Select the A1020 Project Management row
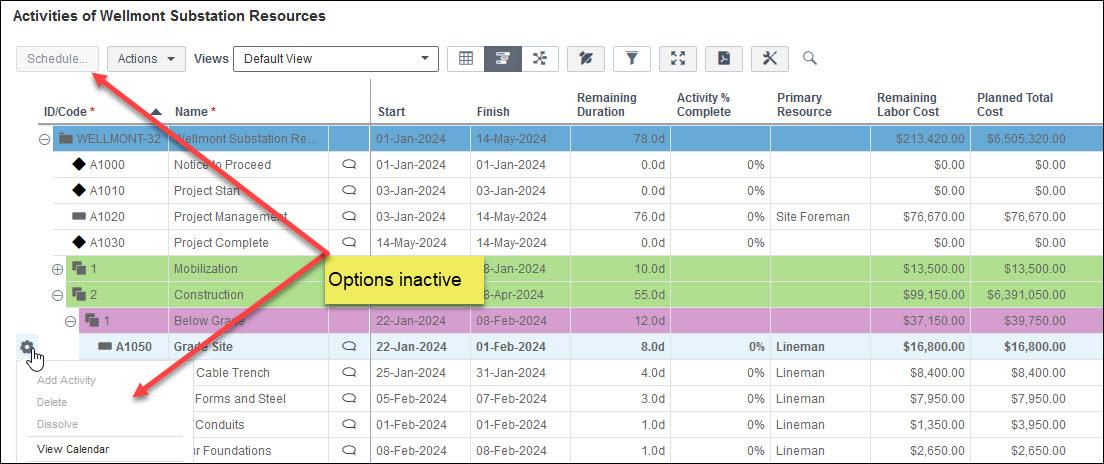1104x464 pixels. [x=230, y=217]
